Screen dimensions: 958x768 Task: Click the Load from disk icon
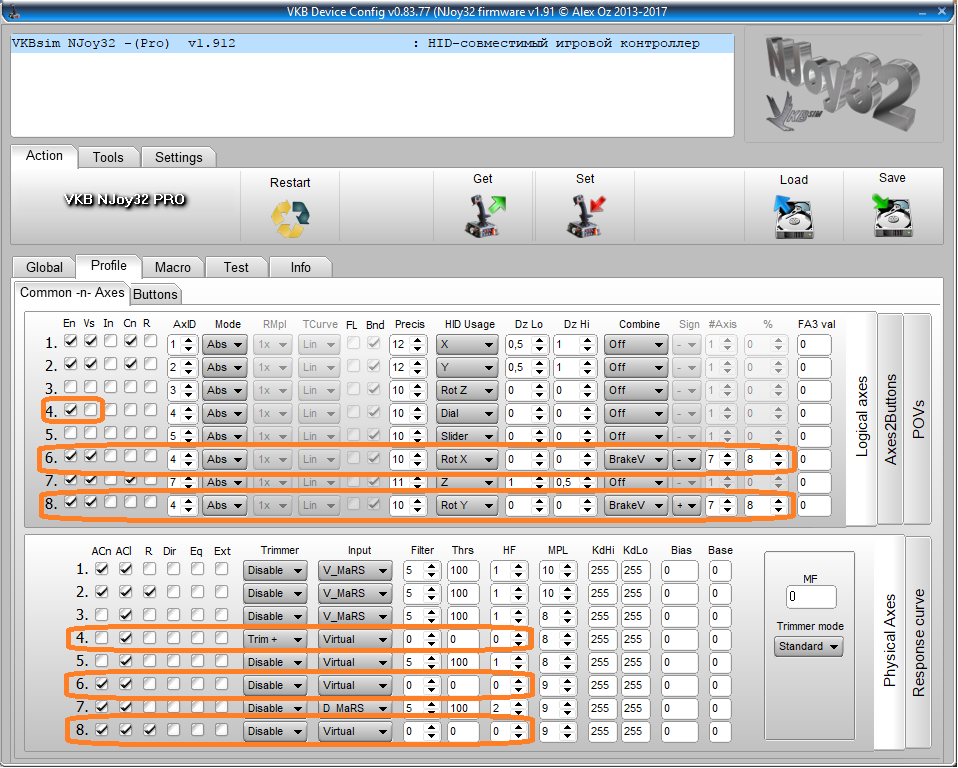(x=793, y=216)
